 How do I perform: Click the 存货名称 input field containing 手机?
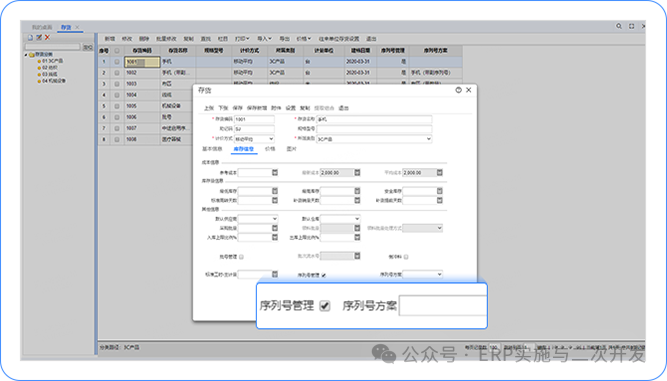tap(374, 119)
